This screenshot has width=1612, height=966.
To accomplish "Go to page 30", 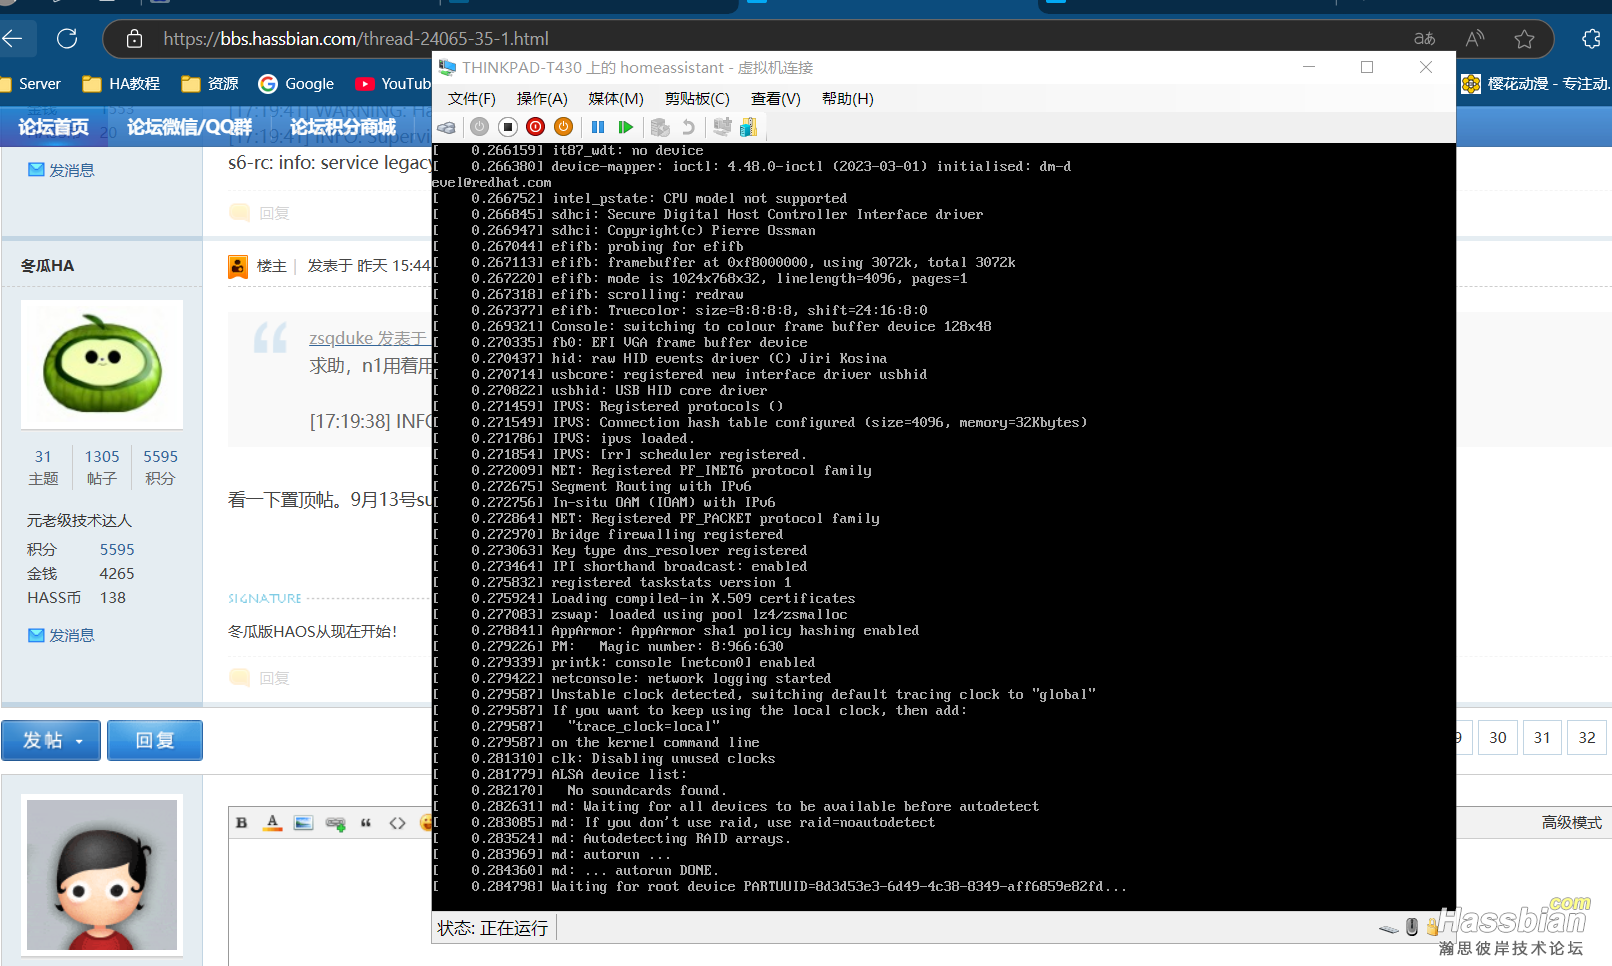I will tap(1497, 738).
